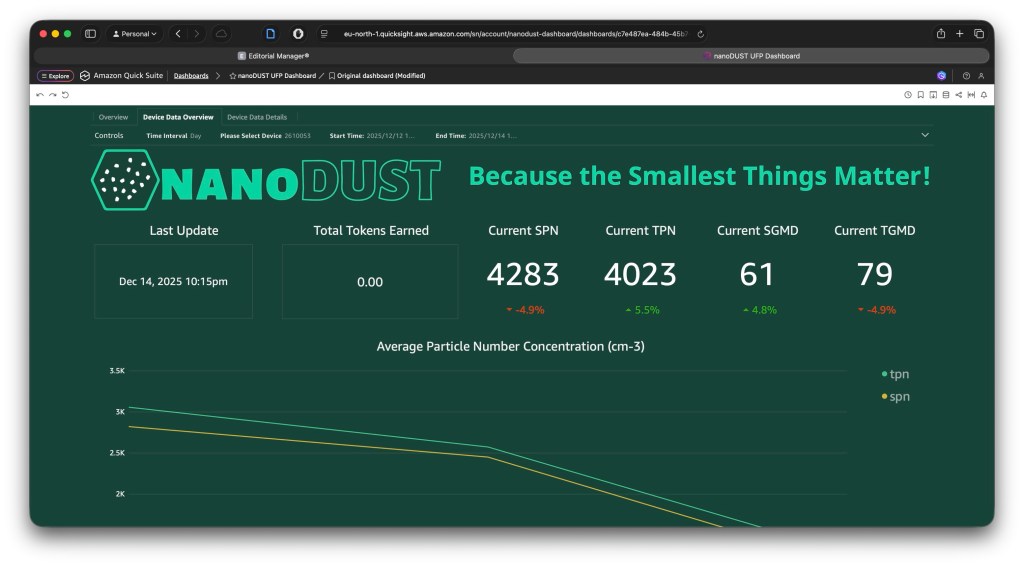The image size is (1024, 566).
Task: Open the user account icon
Action: [x=981, y=76]
